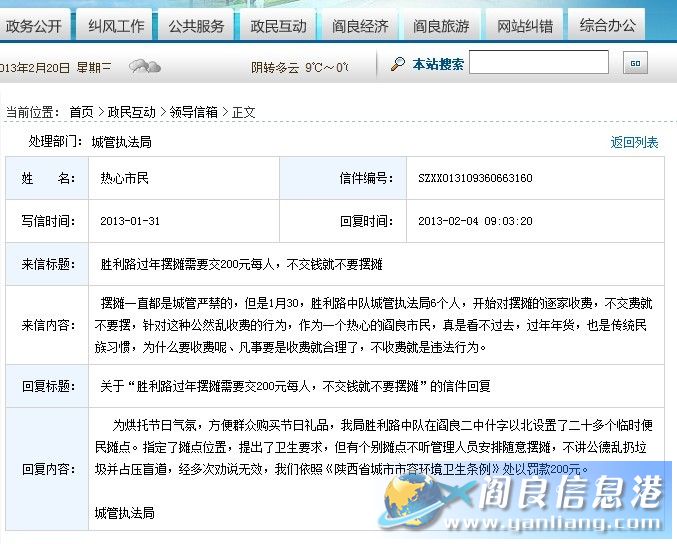Click 政民互动 in the breadcrumb trail
The width and height of the screenshot is (677, 544).
point(132,112)
